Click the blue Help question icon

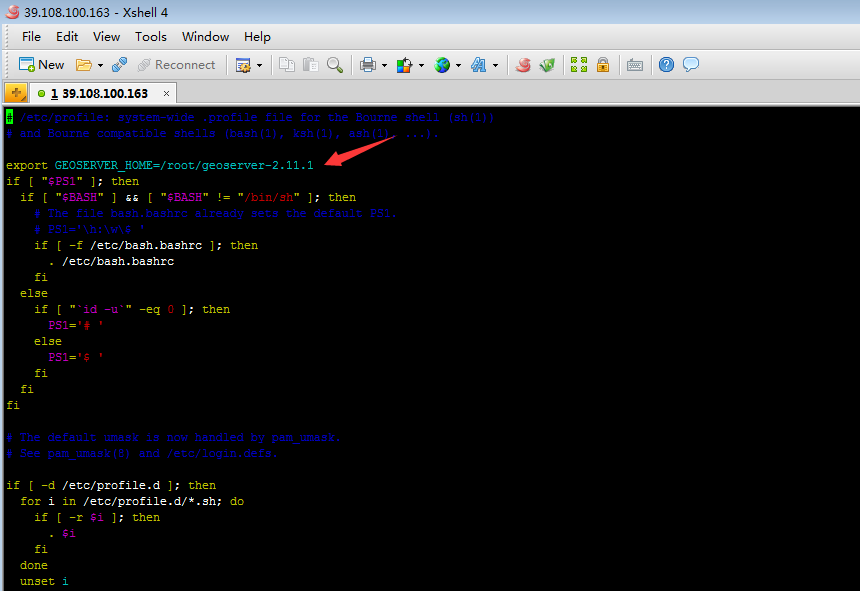pos(666,65)
